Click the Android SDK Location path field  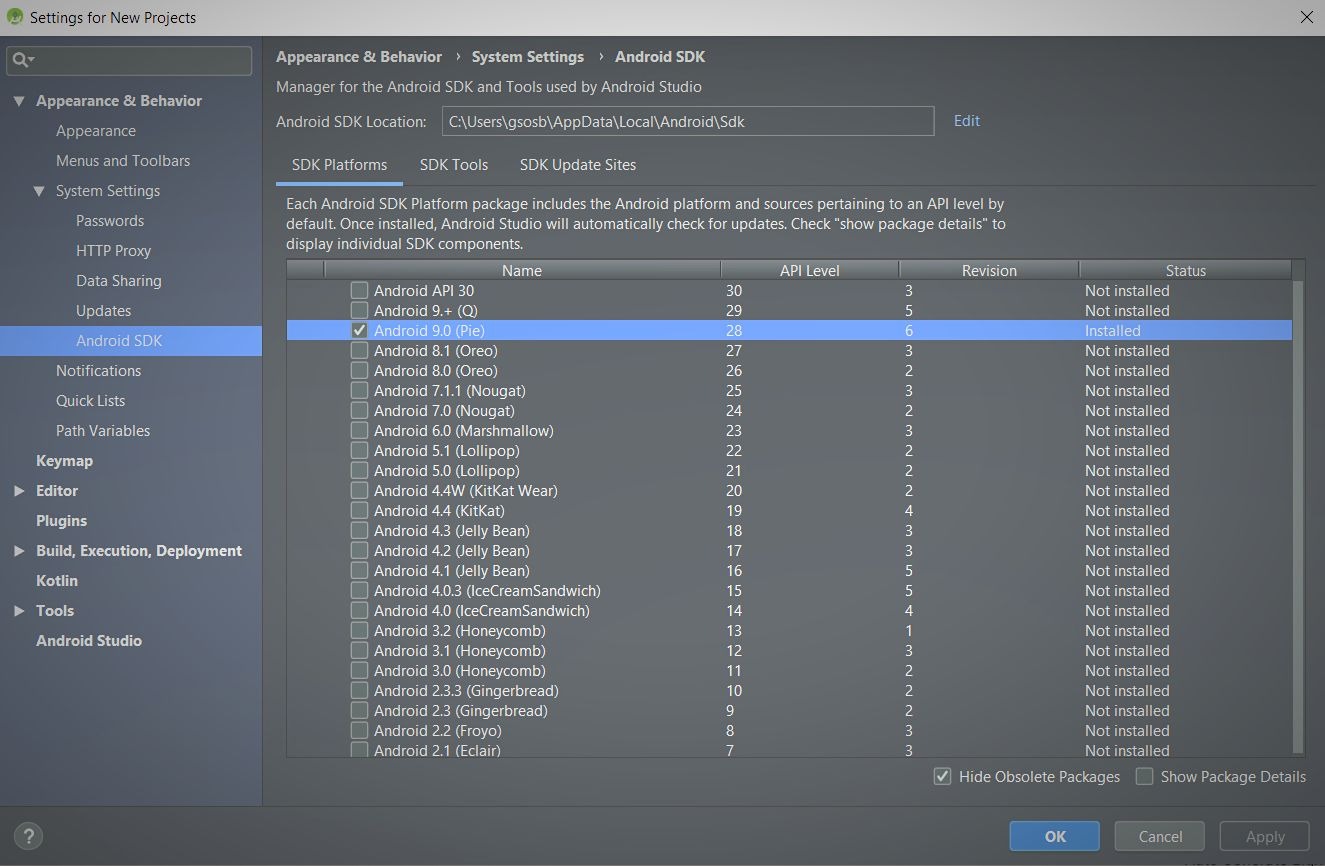click(688, 121)
